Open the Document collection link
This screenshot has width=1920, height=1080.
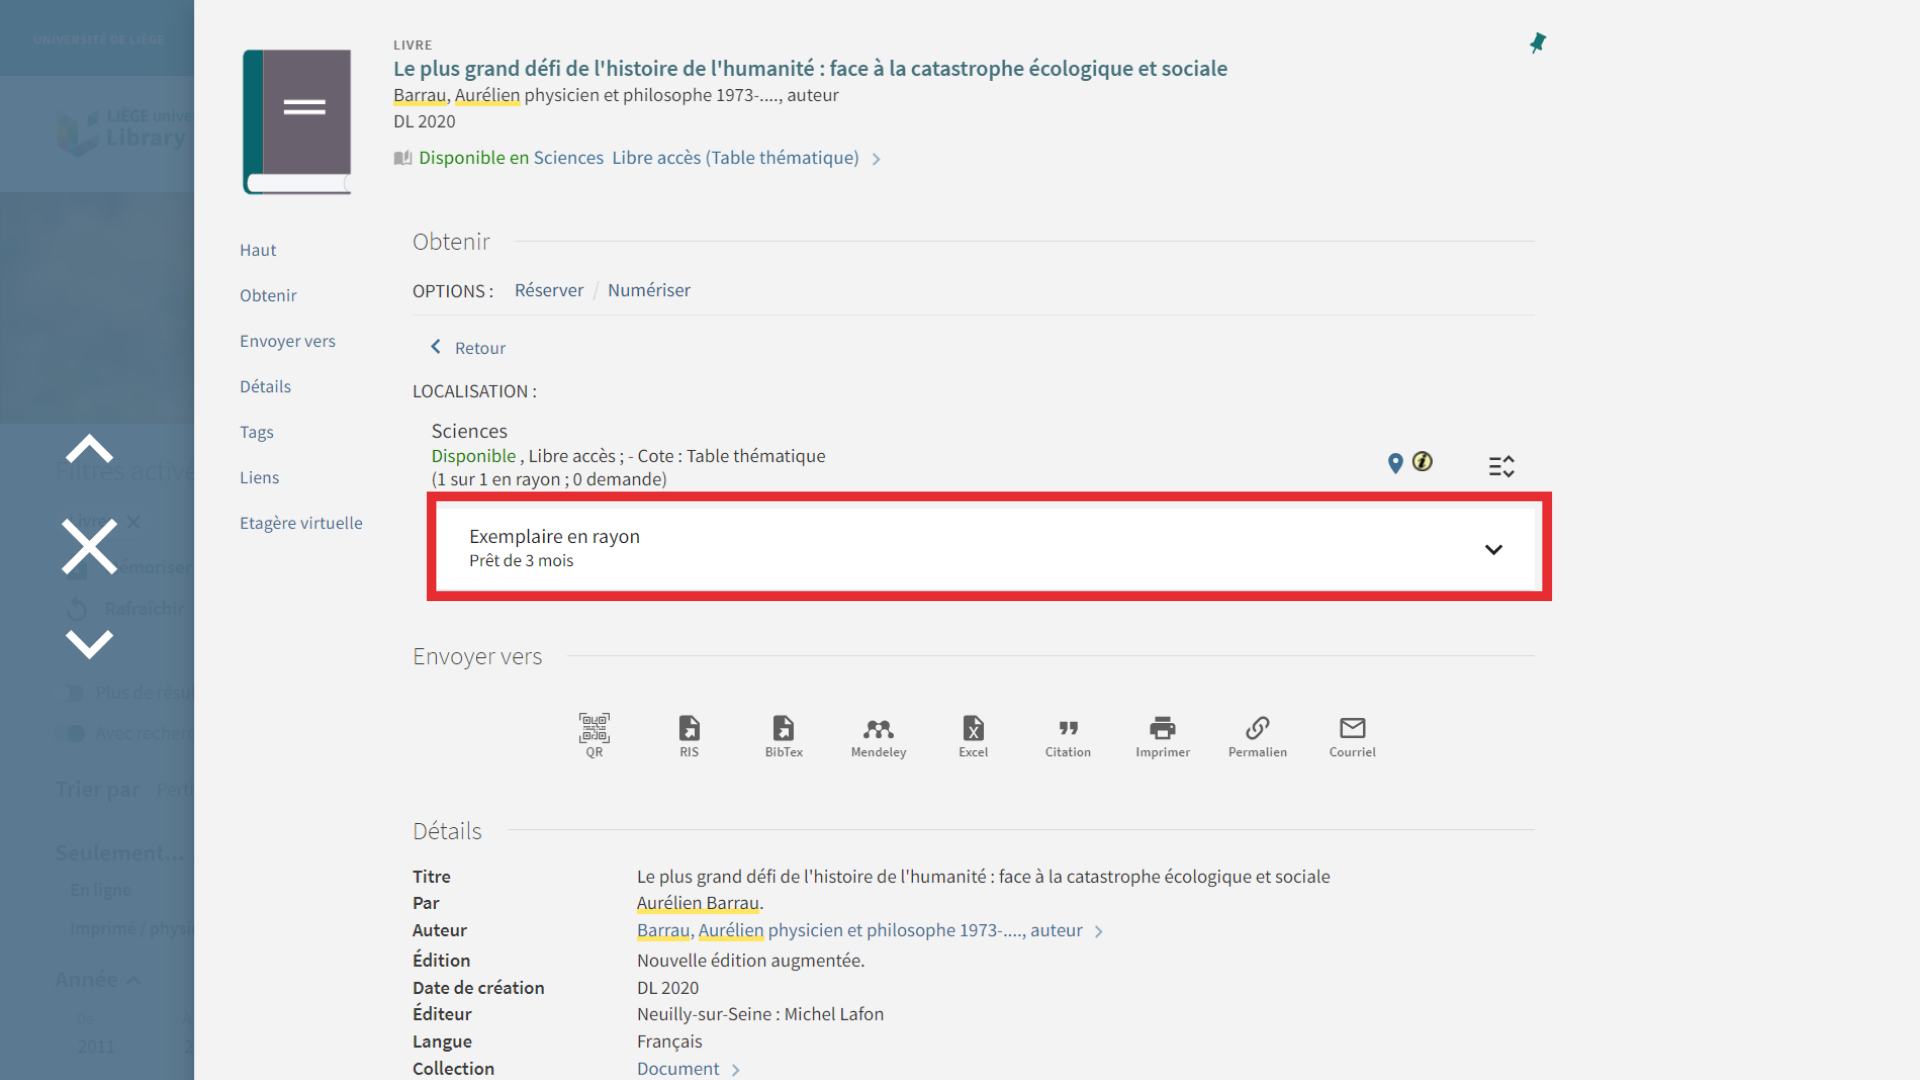tap(678, 1068)
